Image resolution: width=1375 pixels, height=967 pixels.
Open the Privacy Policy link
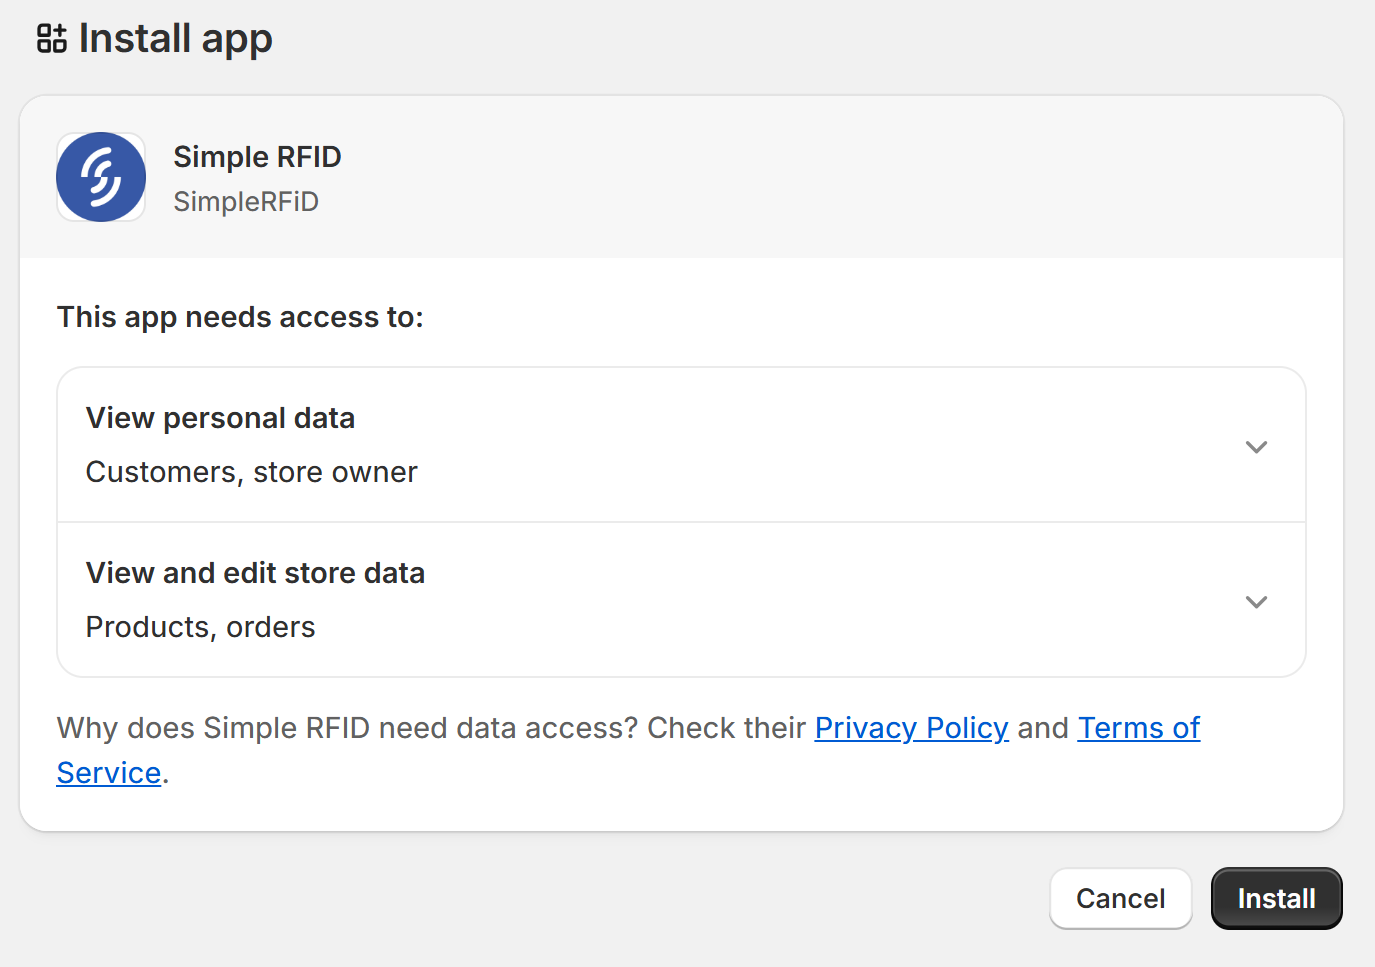tap(911, 727)
